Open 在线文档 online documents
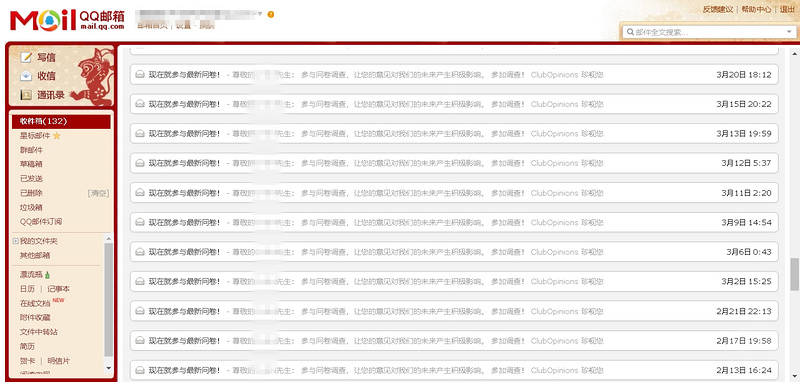This screenshot has height=382, width=800. (x=35, y=303)
